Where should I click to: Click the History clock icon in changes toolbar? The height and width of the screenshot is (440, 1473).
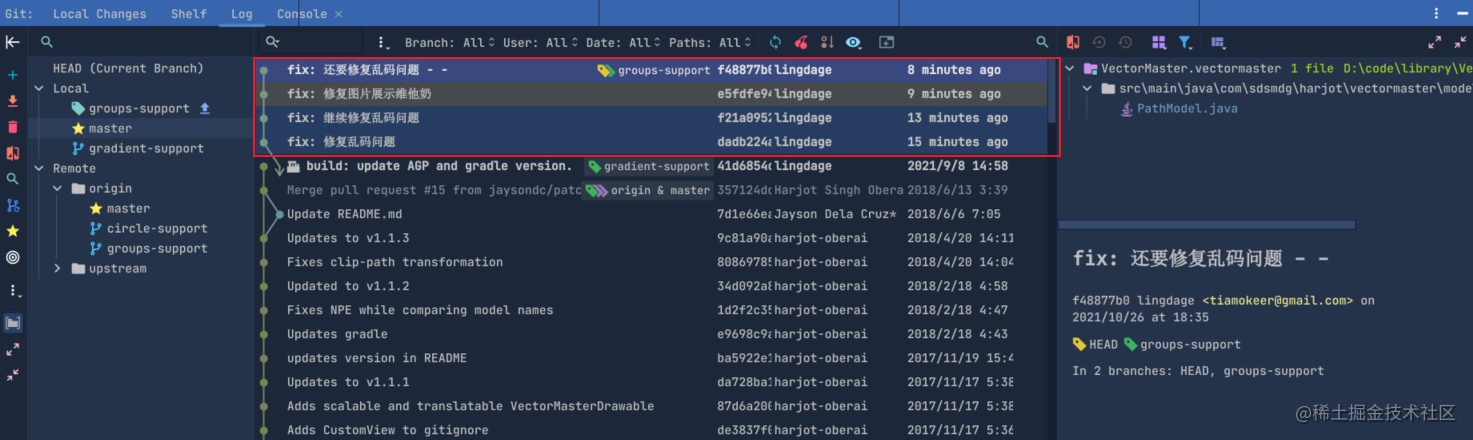(x=1124, y=42)
